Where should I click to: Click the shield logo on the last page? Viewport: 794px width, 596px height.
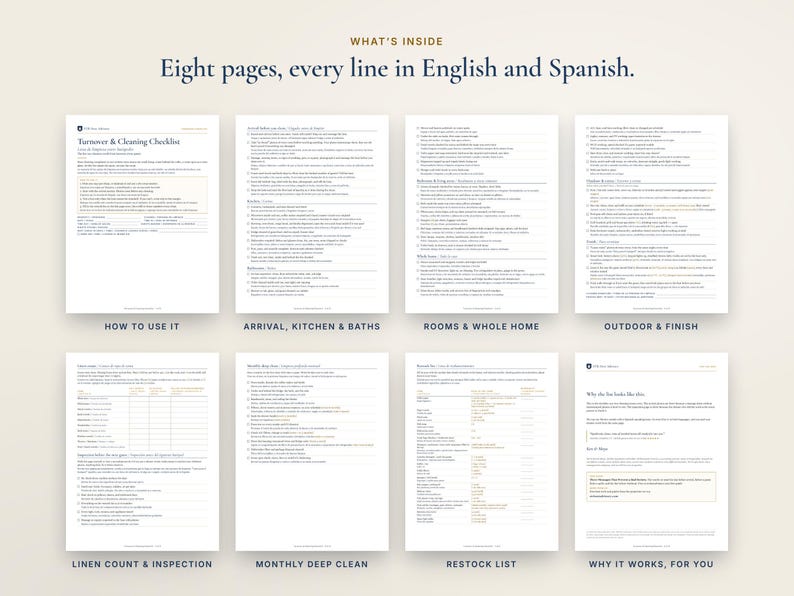pos(589,366)
